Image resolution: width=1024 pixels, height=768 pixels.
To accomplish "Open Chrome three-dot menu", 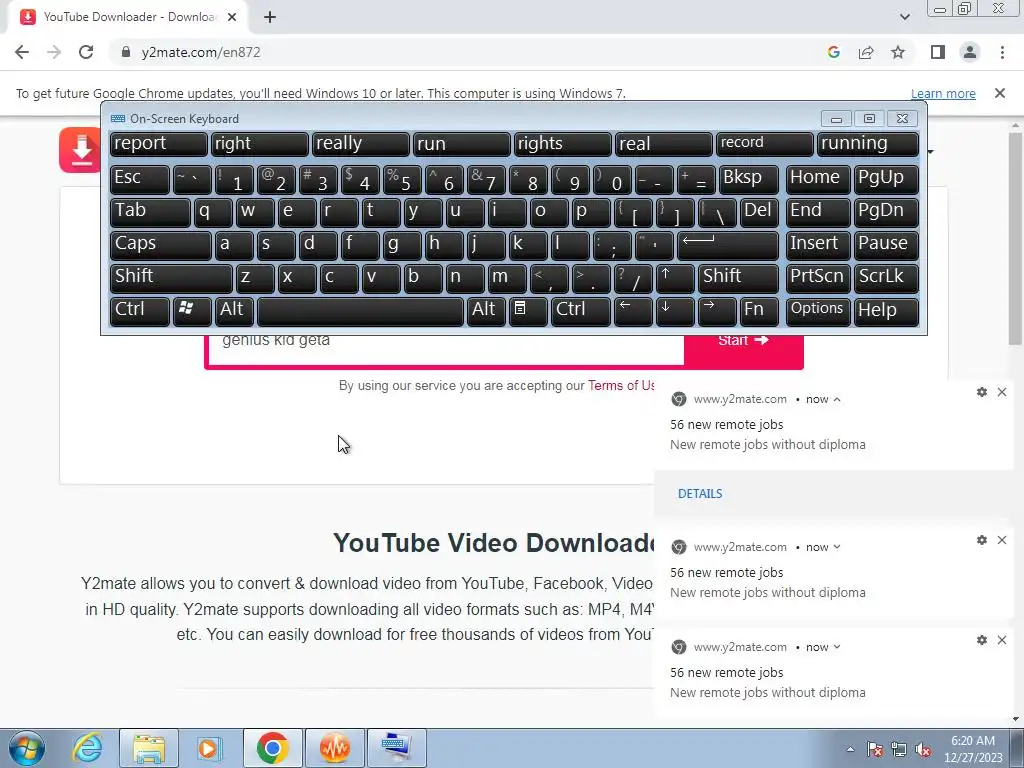I will (x=1002, y=52).
